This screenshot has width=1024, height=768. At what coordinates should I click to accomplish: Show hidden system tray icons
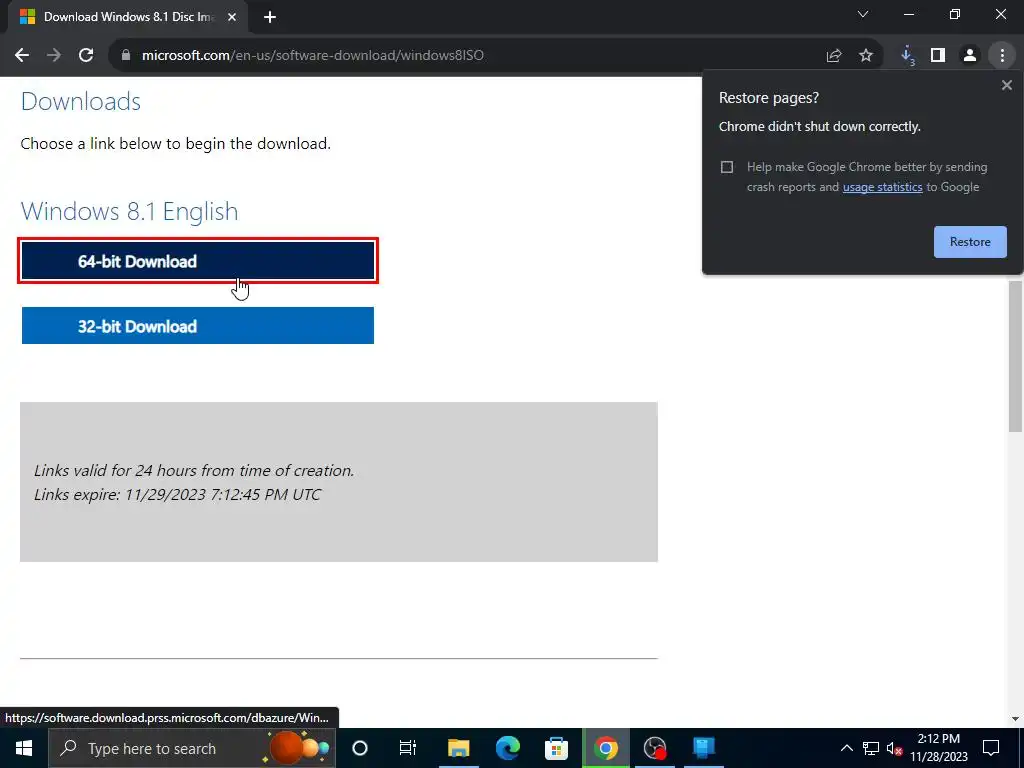[846, 748]
